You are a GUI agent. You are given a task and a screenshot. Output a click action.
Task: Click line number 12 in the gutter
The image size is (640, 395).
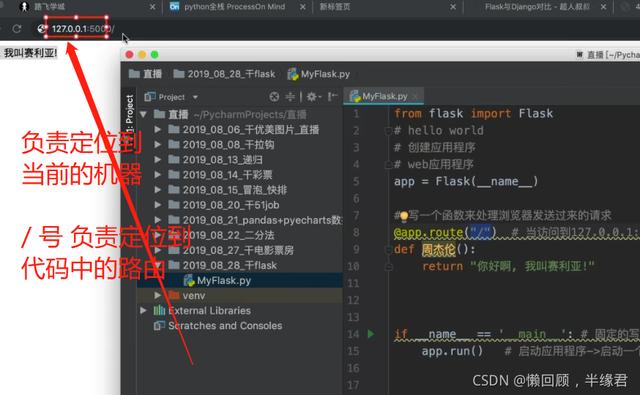(x=353, y=300)
